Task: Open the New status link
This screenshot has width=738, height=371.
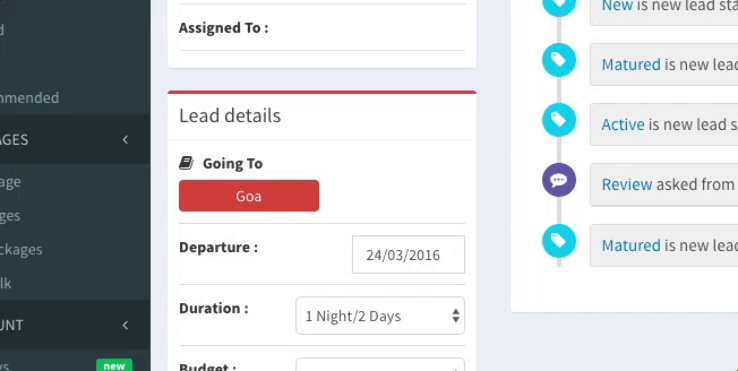Action: [617, 6]
